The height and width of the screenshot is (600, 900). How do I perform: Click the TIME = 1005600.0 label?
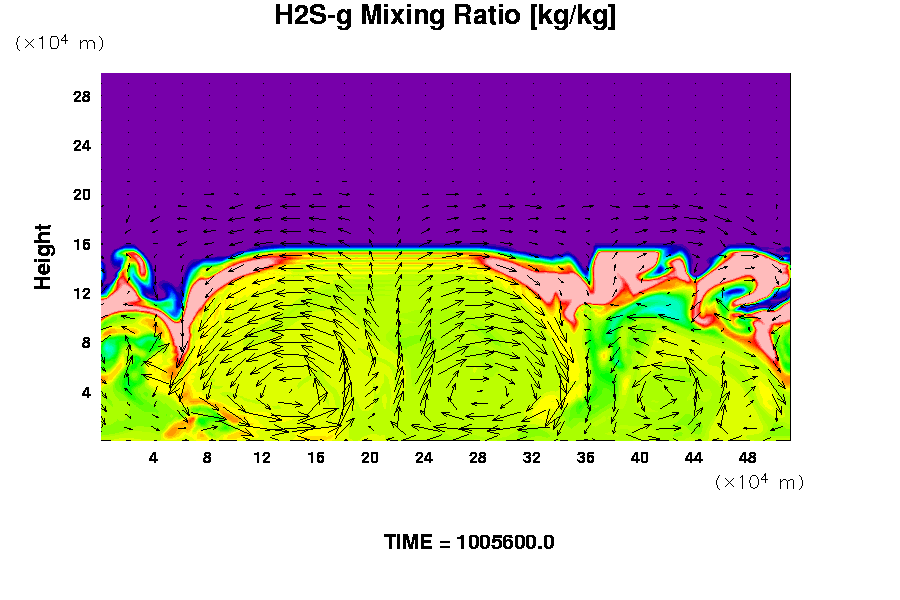pos(469,543)
